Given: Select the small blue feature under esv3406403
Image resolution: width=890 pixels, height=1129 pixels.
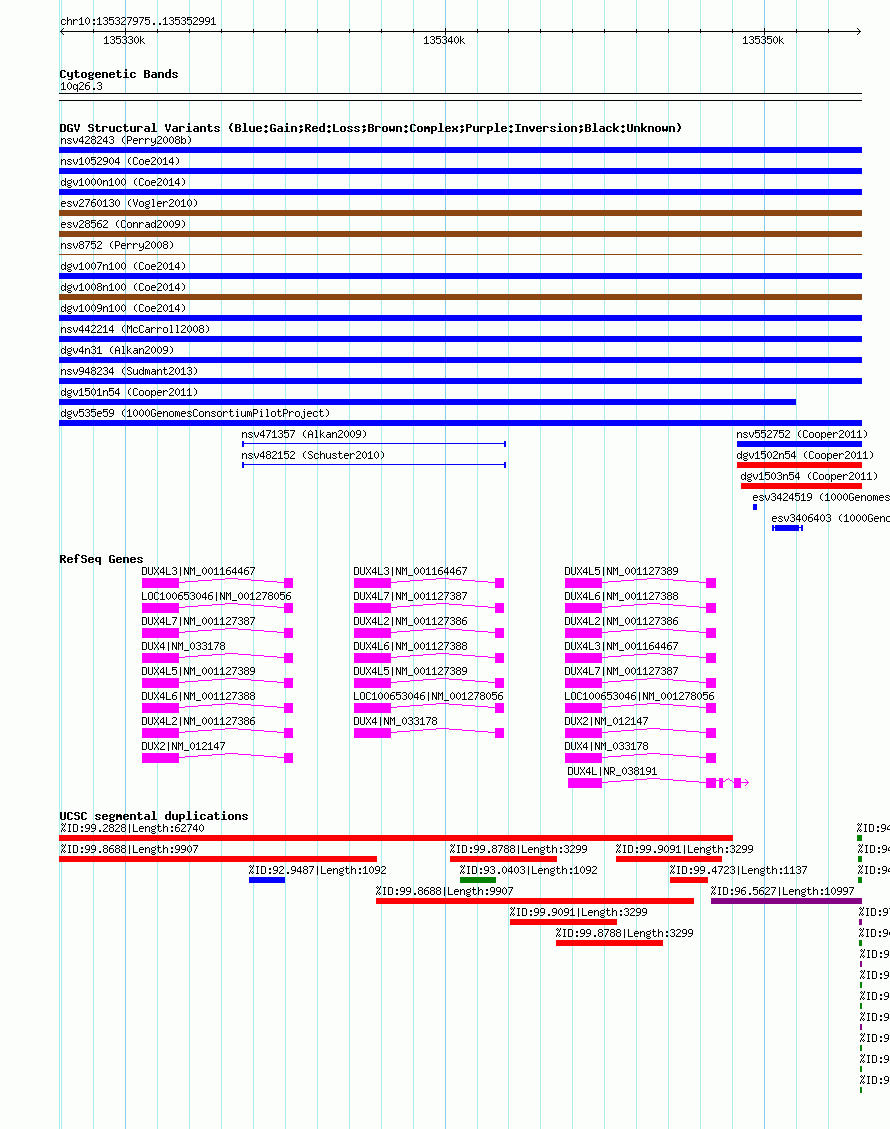Looking at the screenshot, I should tap(788, 528).
